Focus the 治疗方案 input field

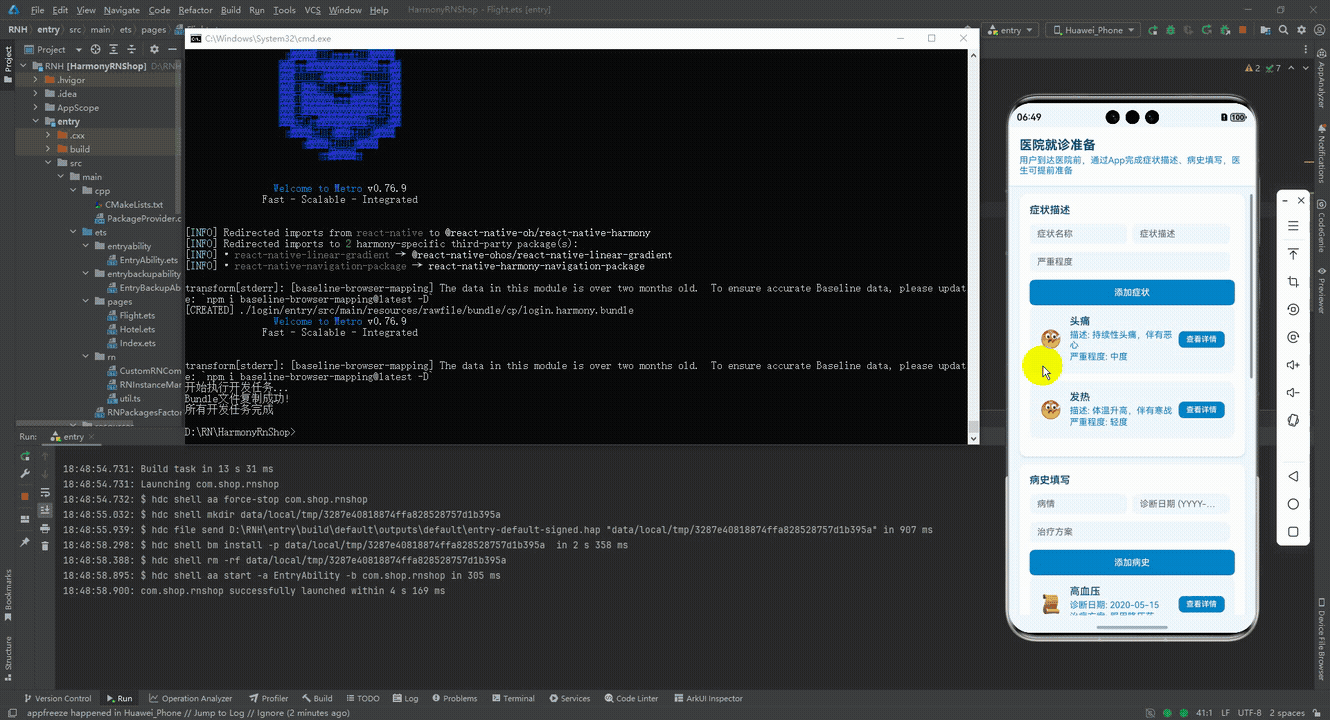click(x=1130, y=532)
